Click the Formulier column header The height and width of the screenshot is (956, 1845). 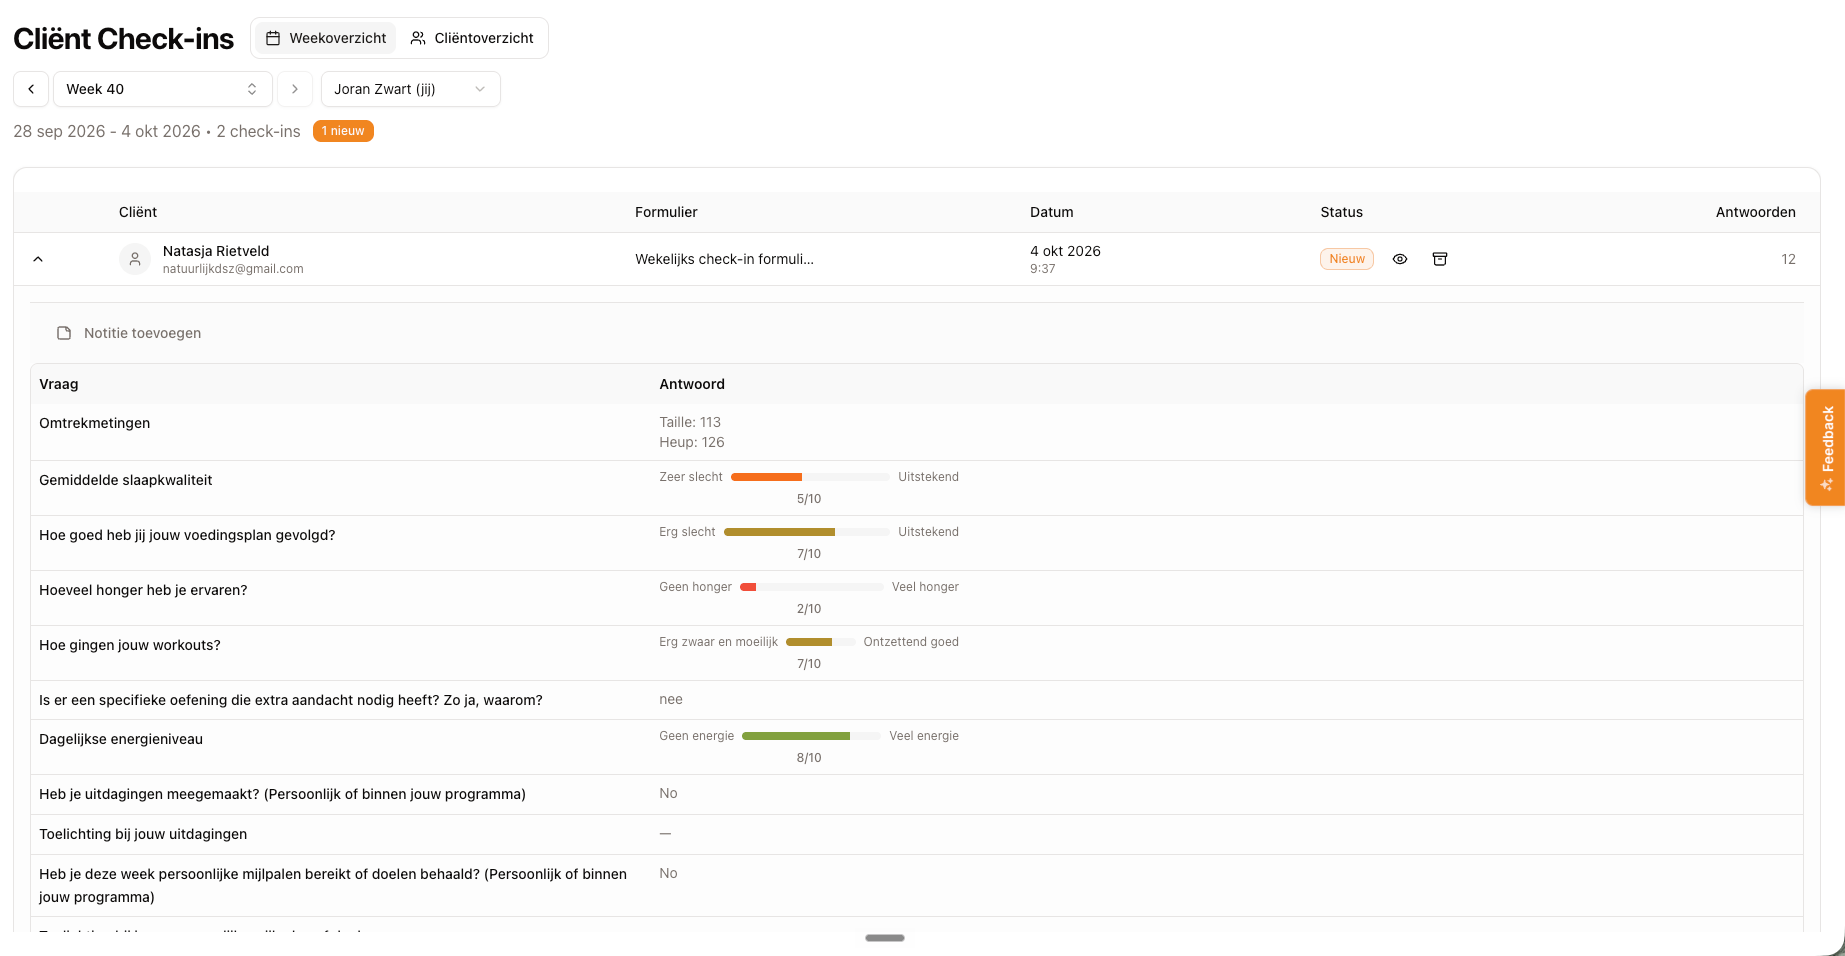[666, 212]
